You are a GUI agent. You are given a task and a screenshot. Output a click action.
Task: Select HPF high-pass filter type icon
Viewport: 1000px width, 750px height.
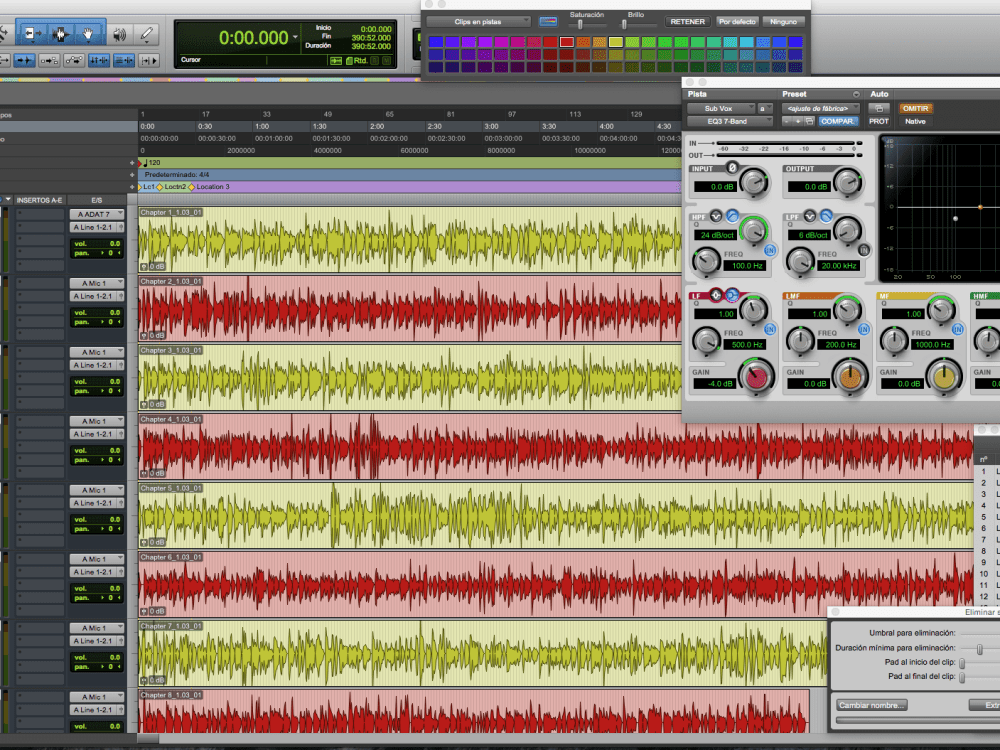point(732,216)
